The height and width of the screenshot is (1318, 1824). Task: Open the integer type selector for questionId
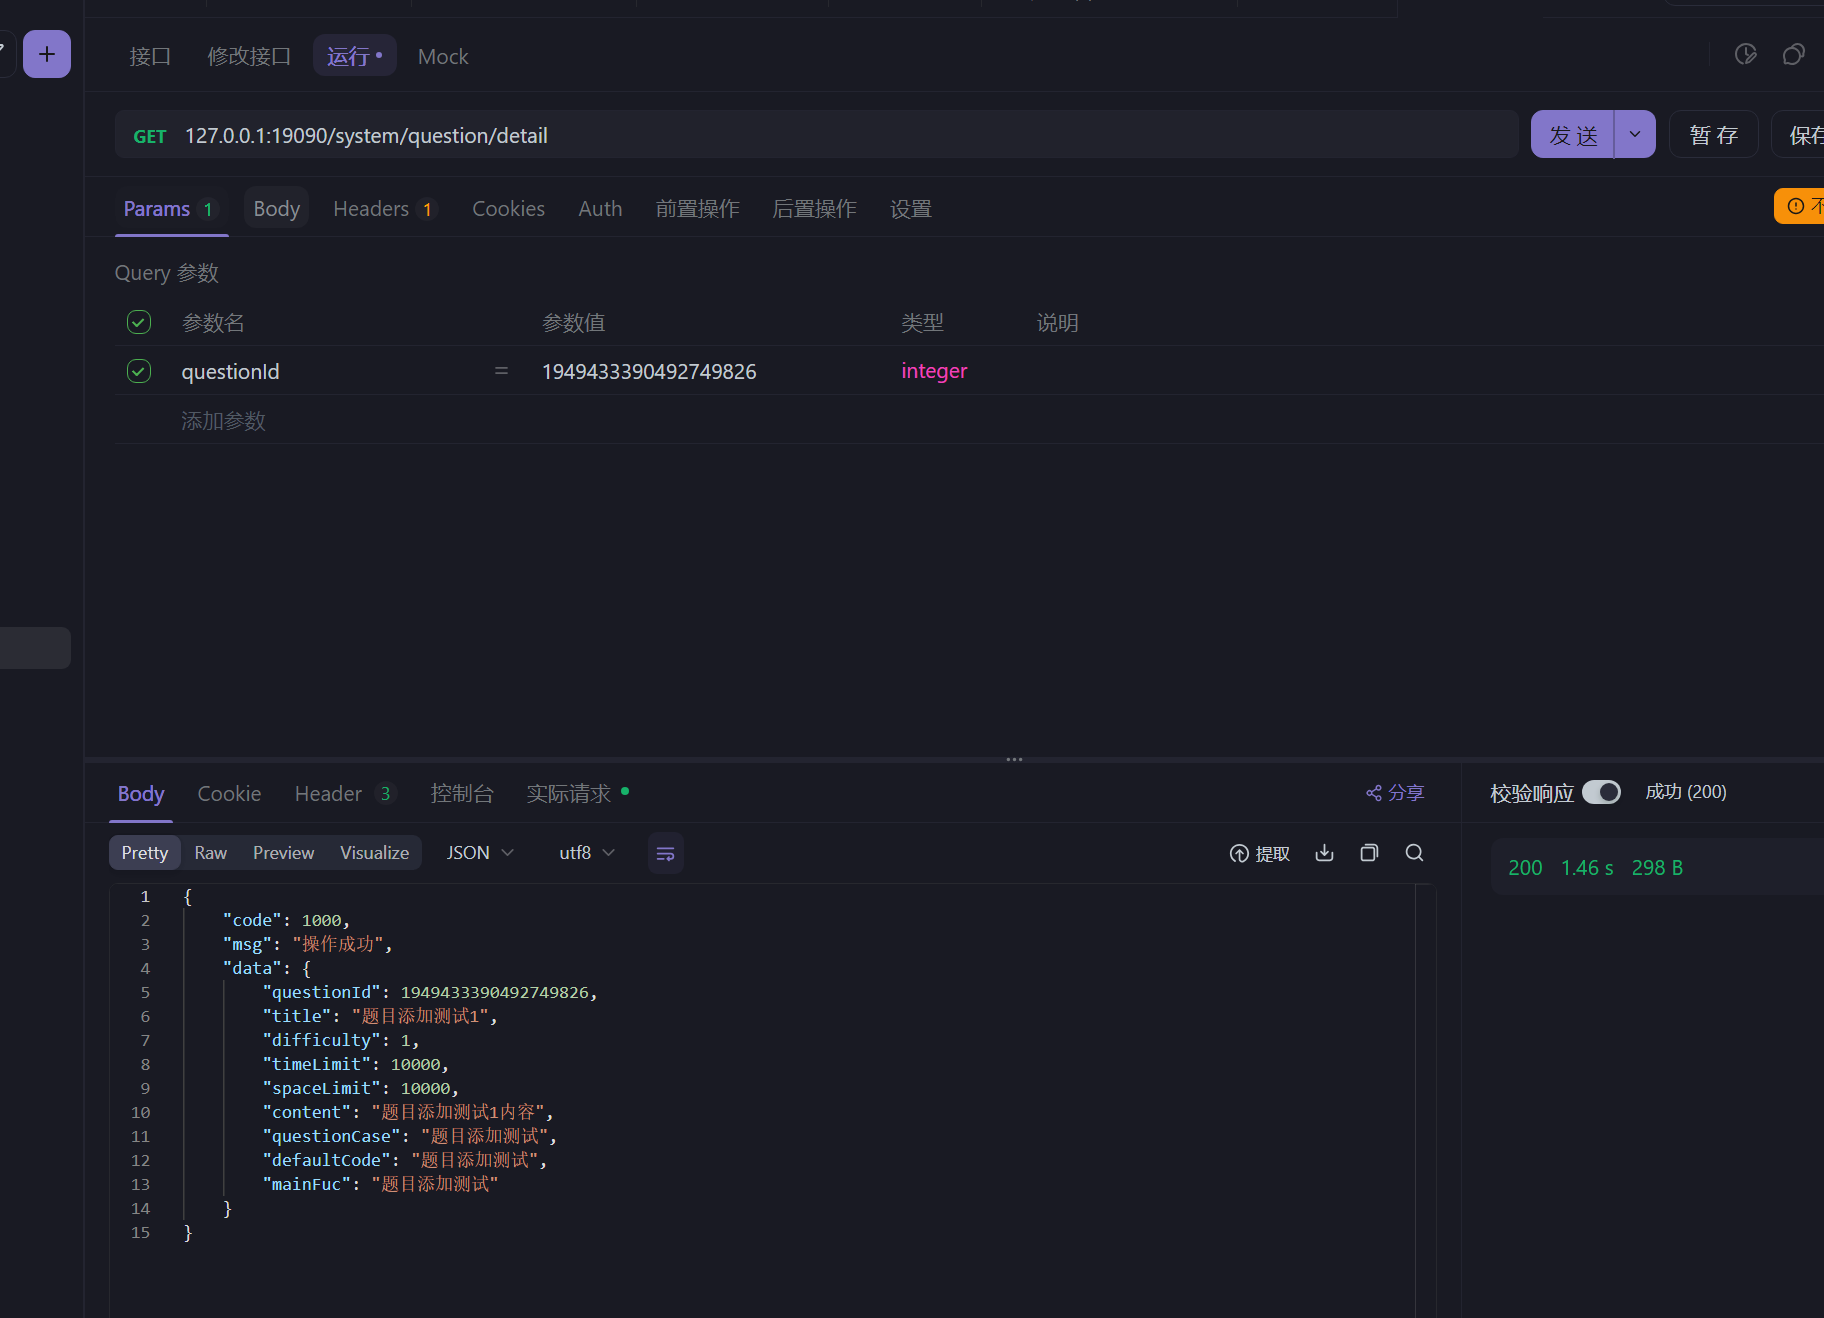point(934,371)
